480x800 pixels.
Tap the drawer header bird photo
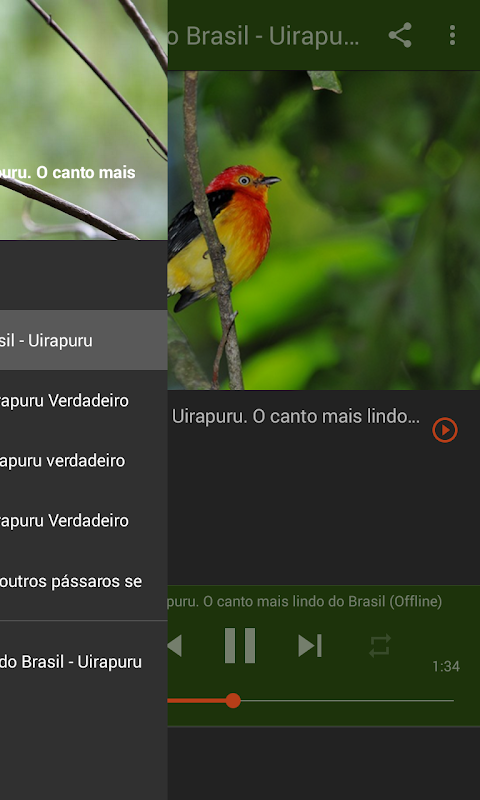(84, 120)
